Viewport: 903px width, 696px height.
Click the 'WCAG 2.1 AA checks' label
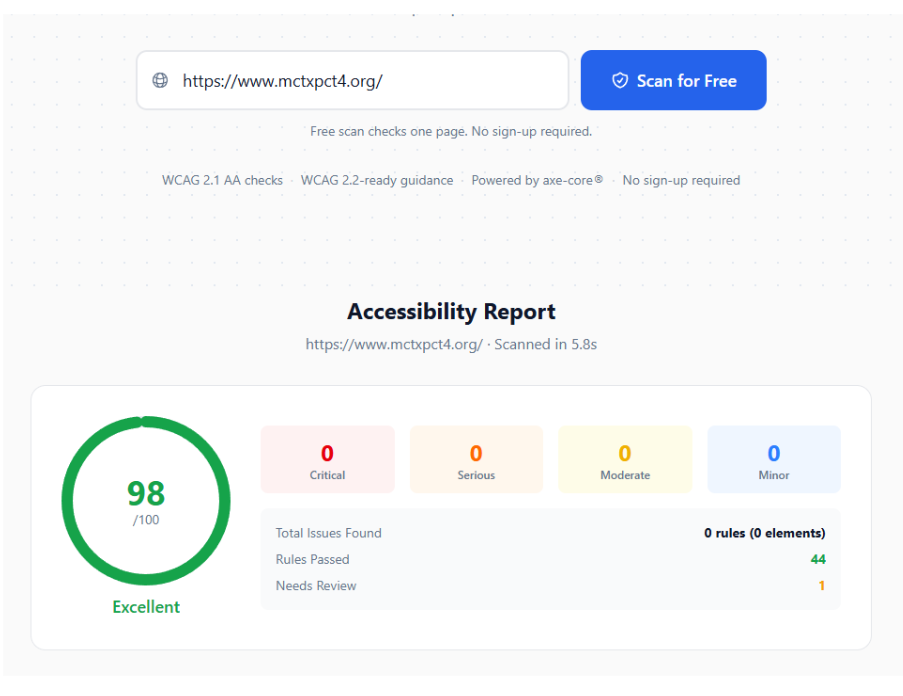click(x=222, y=180)
